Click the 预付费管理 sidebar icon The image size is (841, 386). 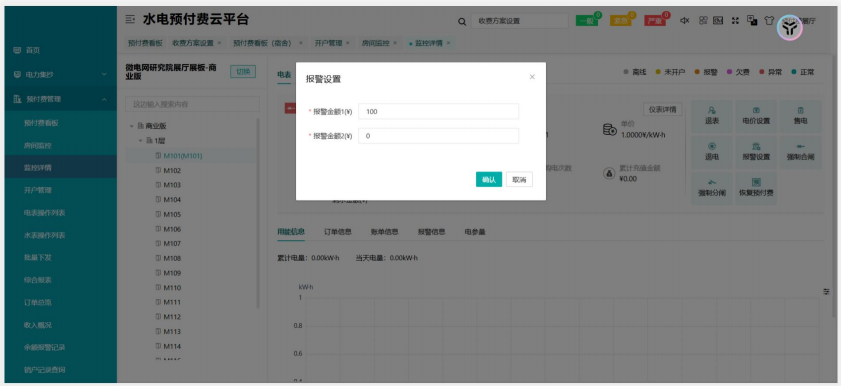click(17, 99)
